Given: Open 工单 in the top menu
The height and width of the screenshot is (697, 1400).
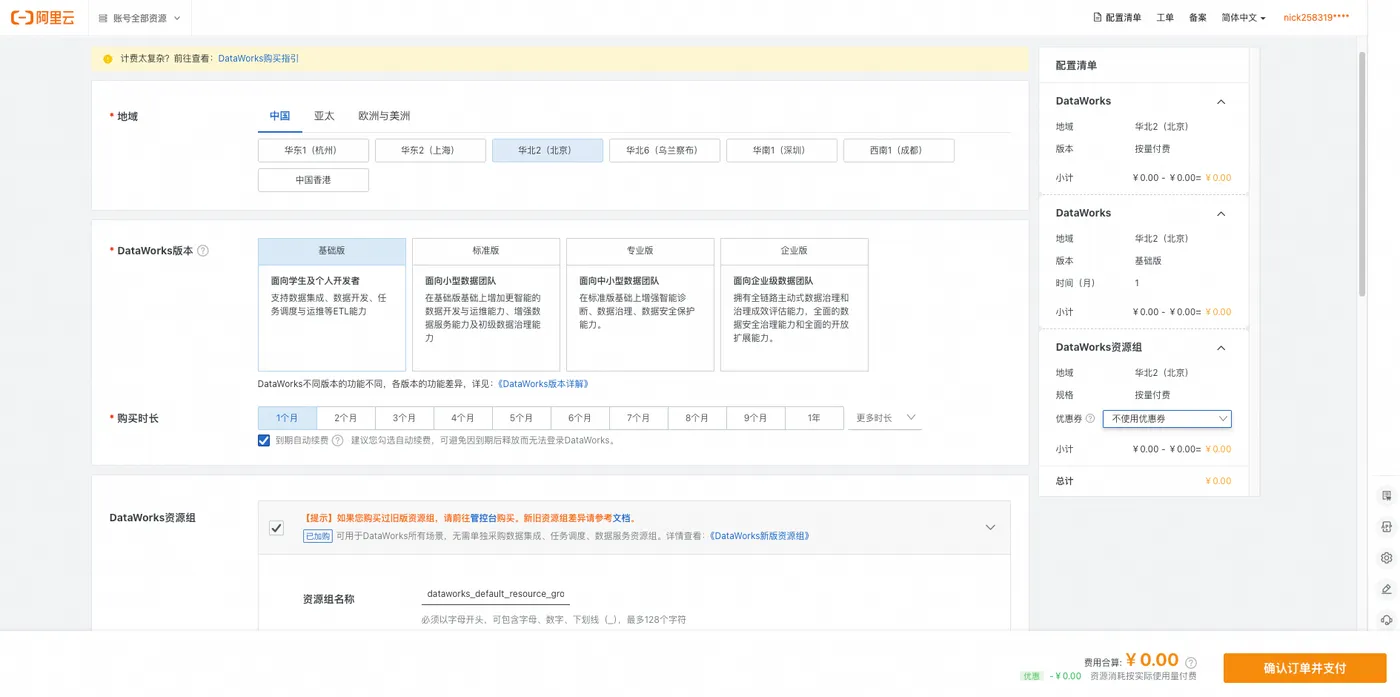Looking at the screenshot, I should (1165, 18).
